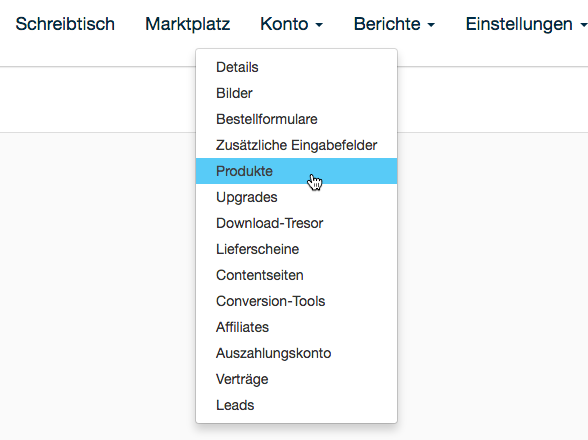This screenshot has height=440, width=588.
Task: Open the Schreibtisch navigation link
Action: coord(65,24)
